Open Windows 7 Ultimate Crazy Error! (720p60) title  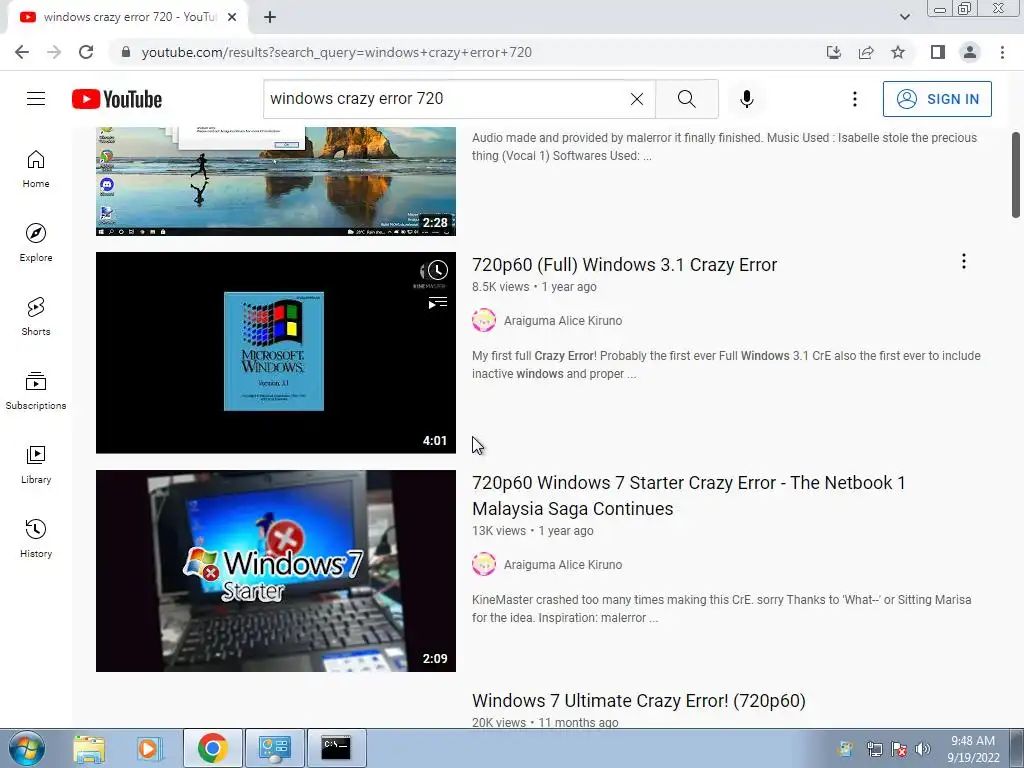pos(639,701)
